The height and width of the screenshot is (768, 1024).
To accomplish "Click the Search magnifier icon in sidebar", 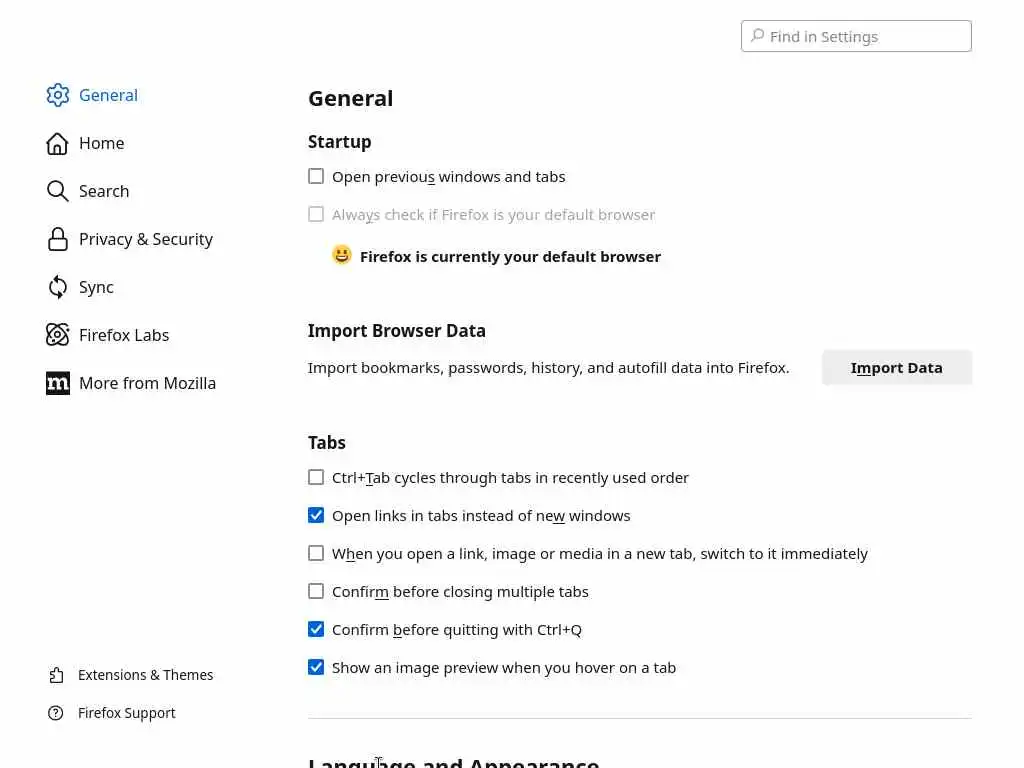I will 58,191.
